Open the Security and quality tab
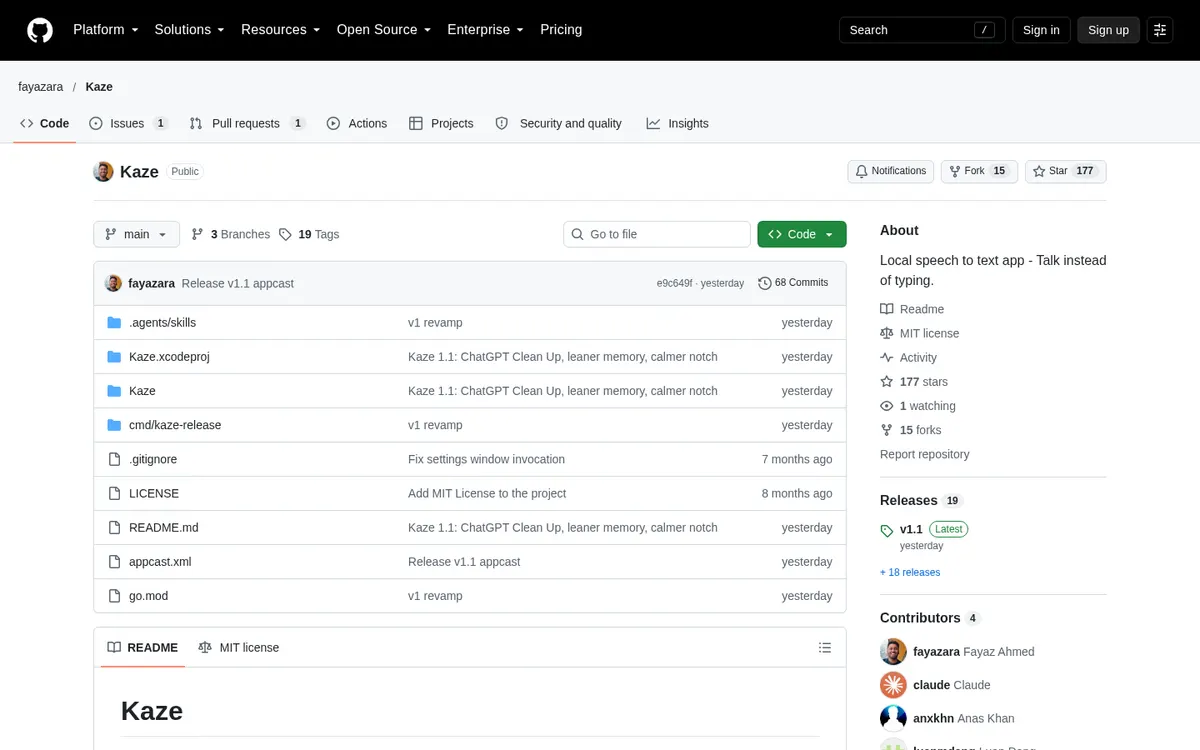Screen dimensions: 1200x750 (559, 124)
